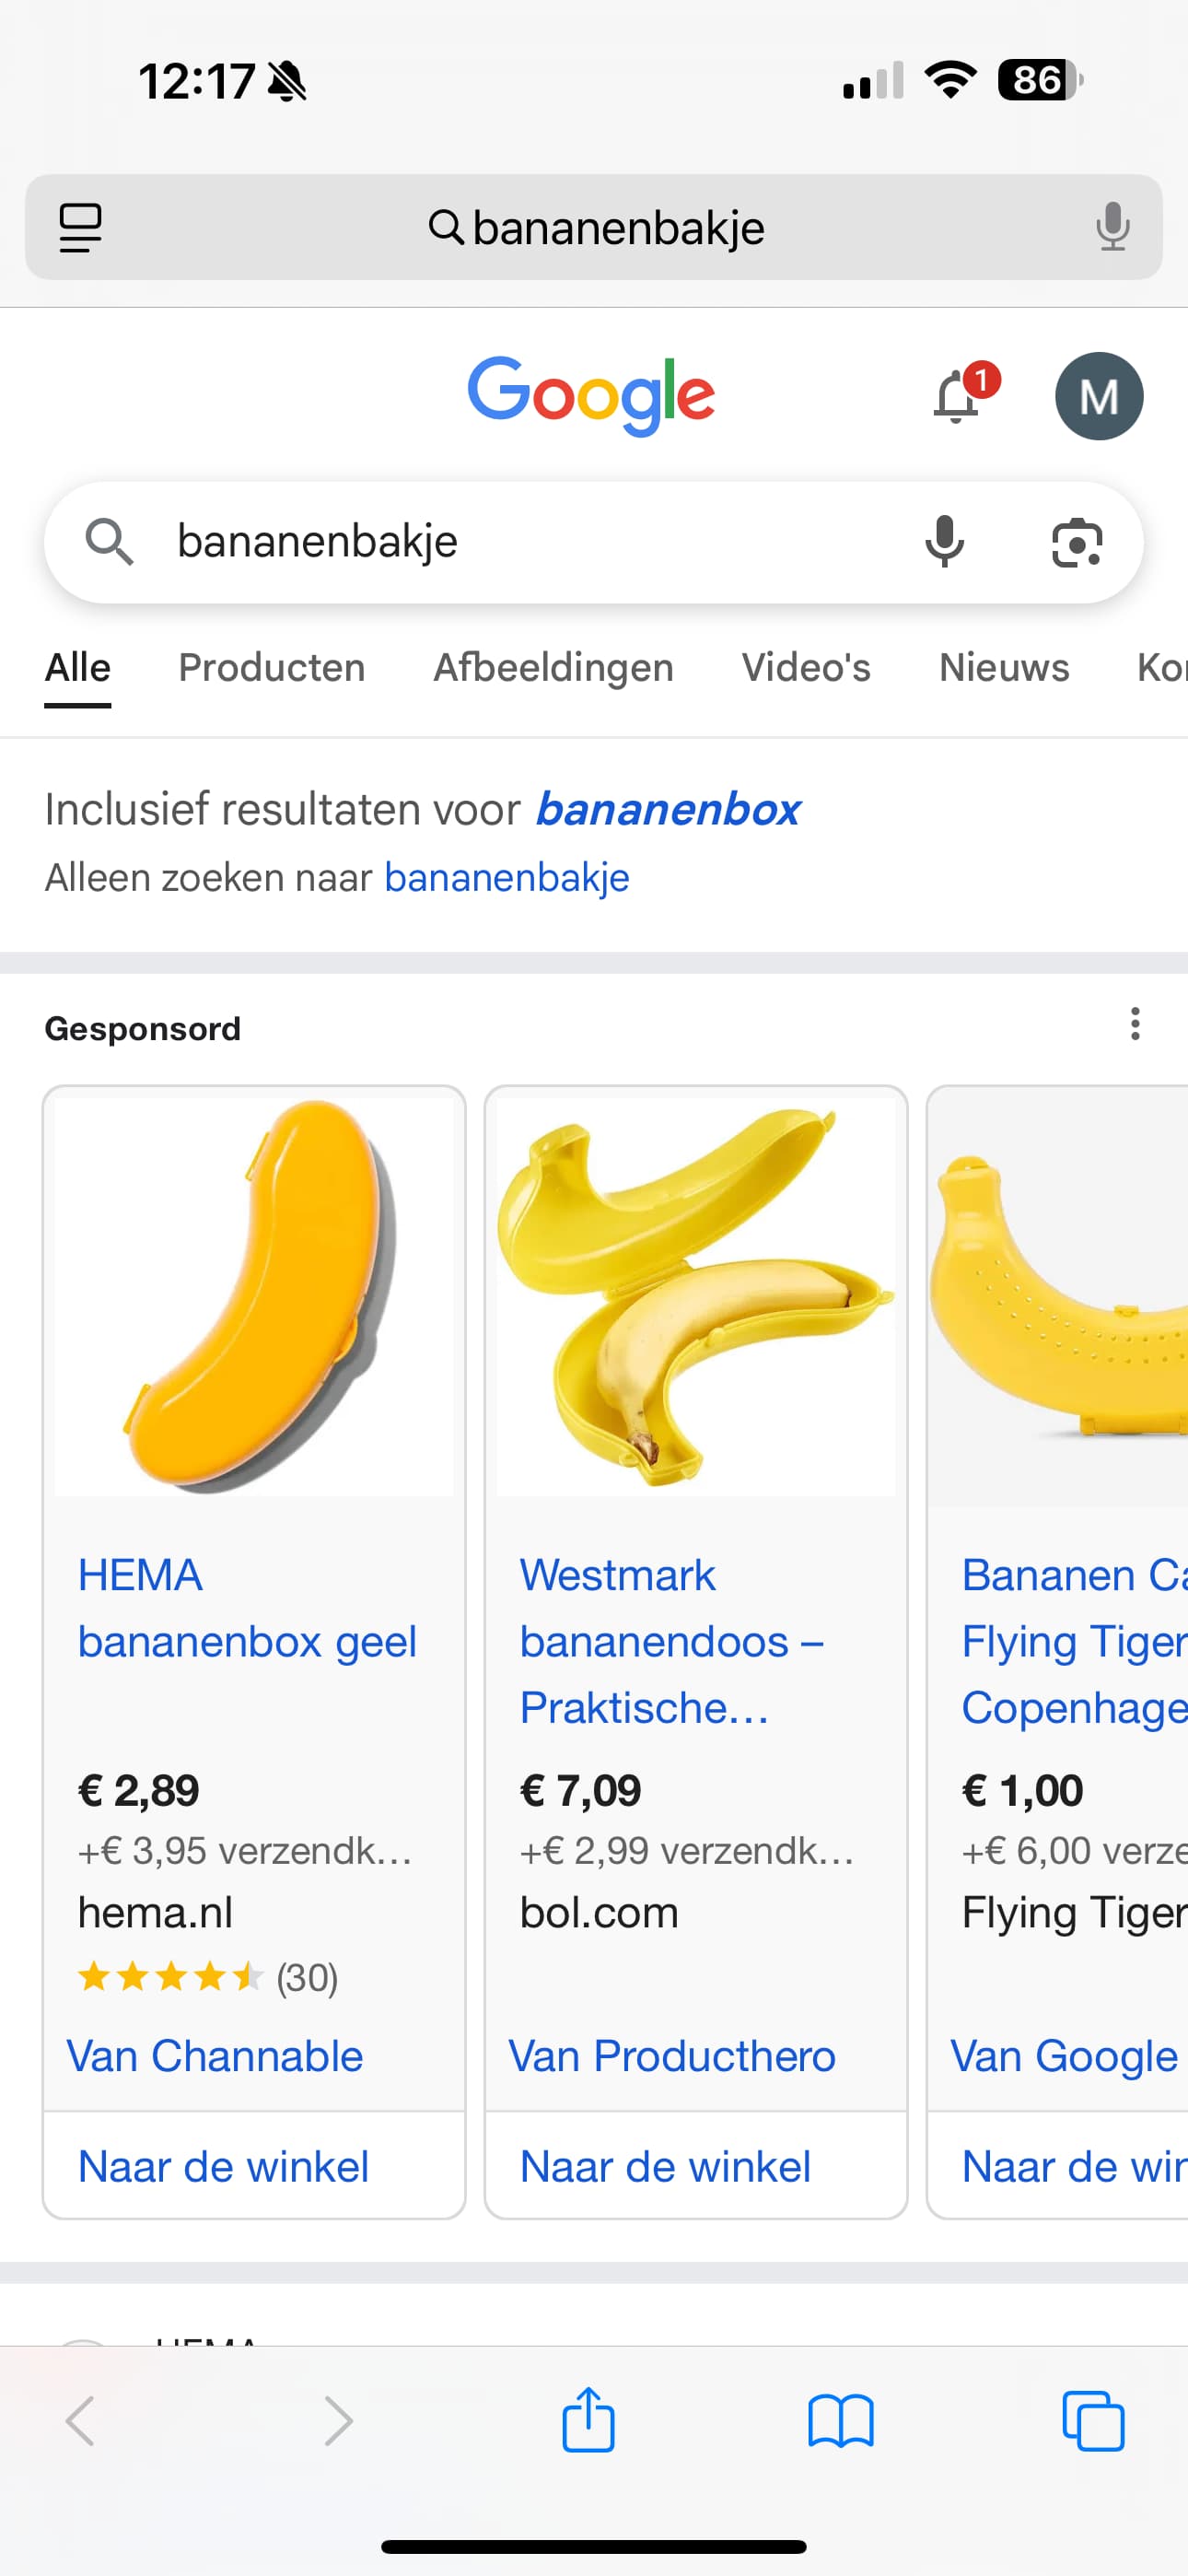The image size is (1188, 2576).
Task: Search only for bananenbakje link
Action: click(x=506, y=878)
